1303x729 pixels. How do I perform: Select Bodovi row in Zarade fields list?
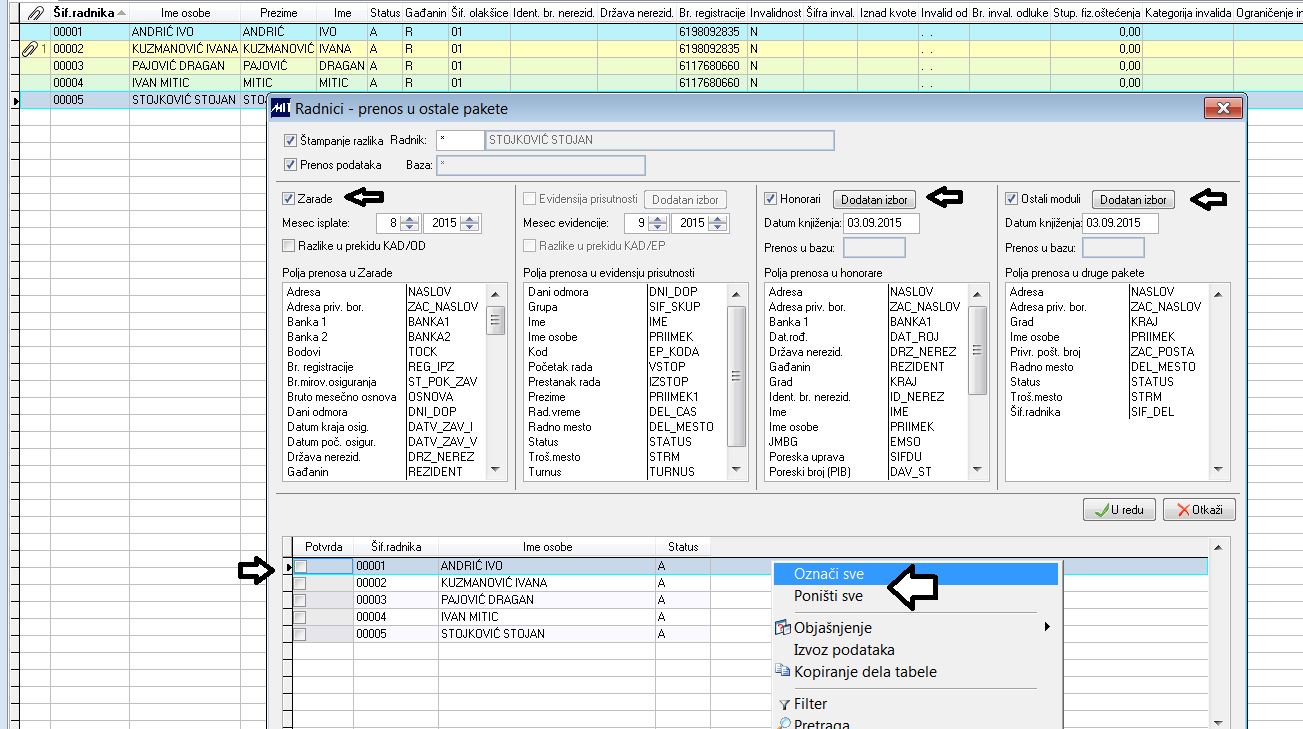click(385, 352)
